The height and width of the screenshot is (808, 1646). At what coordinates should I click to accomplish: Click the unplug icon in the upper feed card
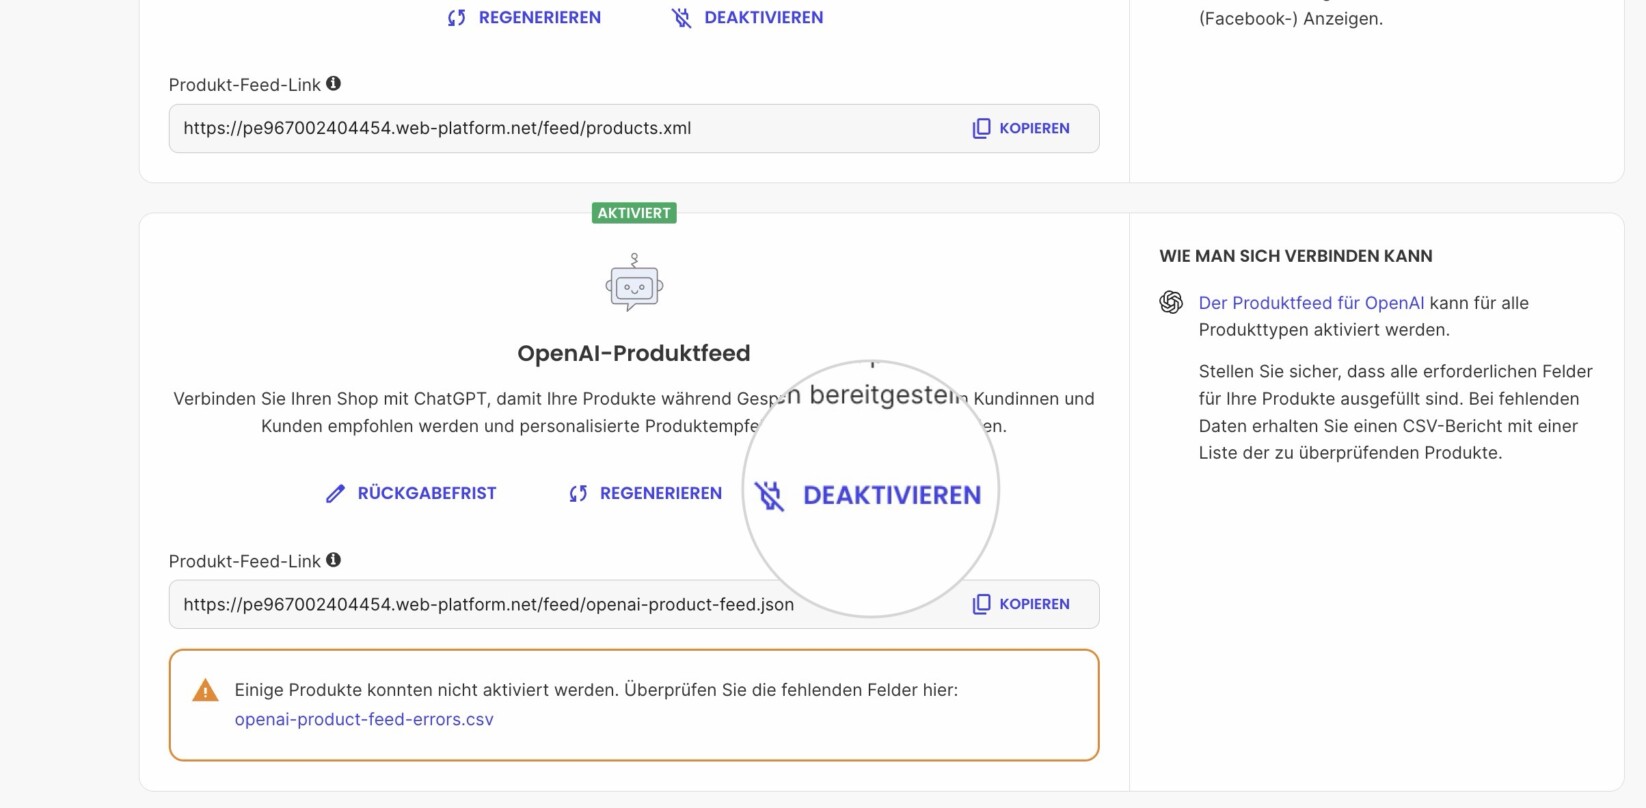coord(681,18)
